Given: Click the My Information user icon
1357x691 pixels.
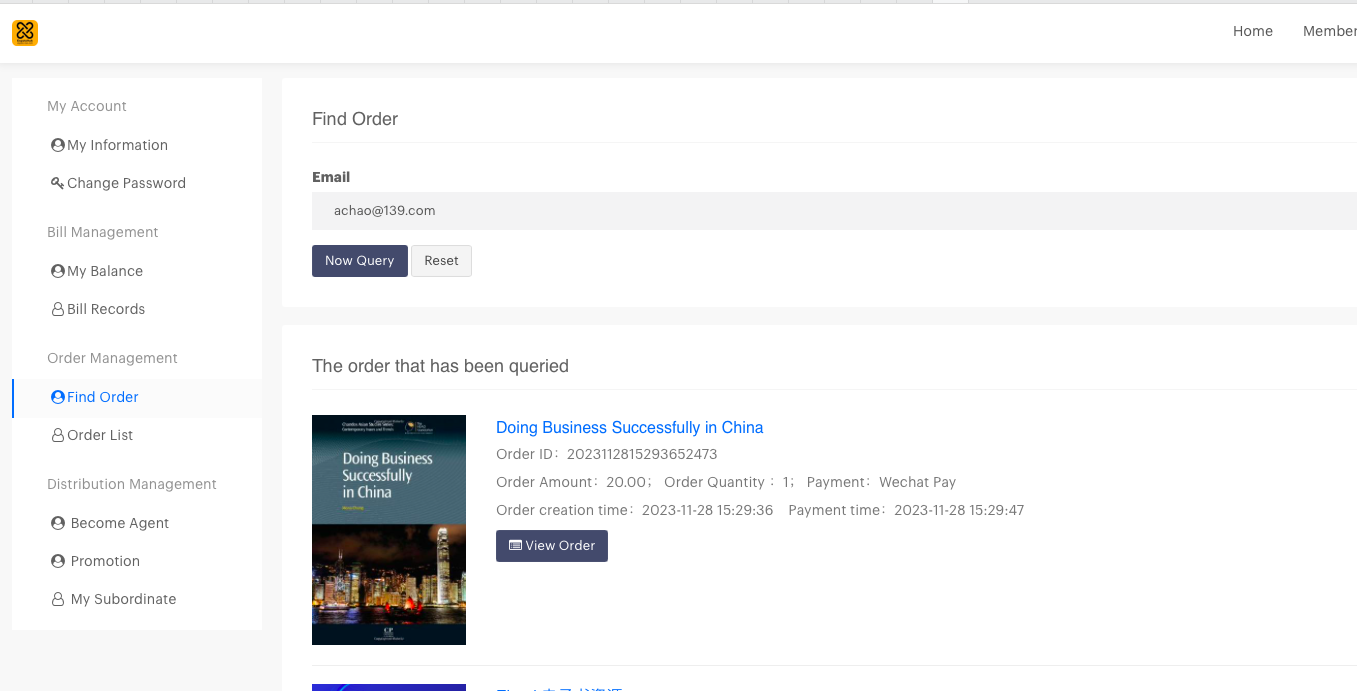Looking at the screenshot, I should tap(58, 145).
